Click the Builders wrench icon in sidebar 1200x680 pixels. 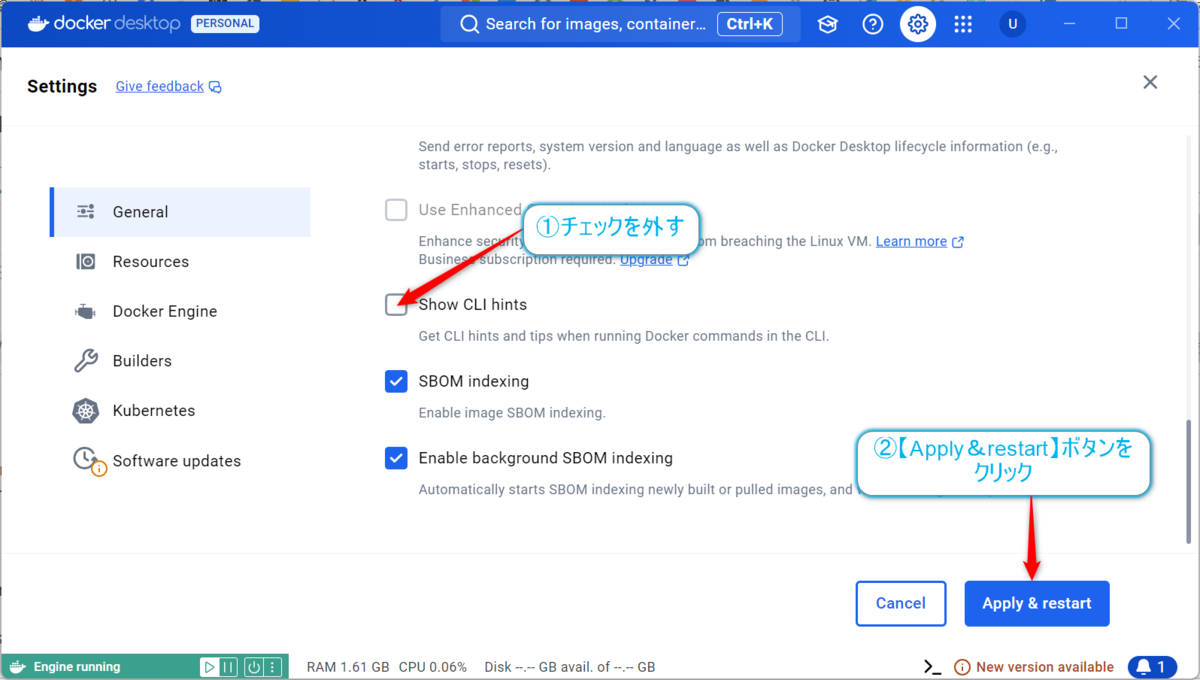pyautogui.click(x=85, y=361)
